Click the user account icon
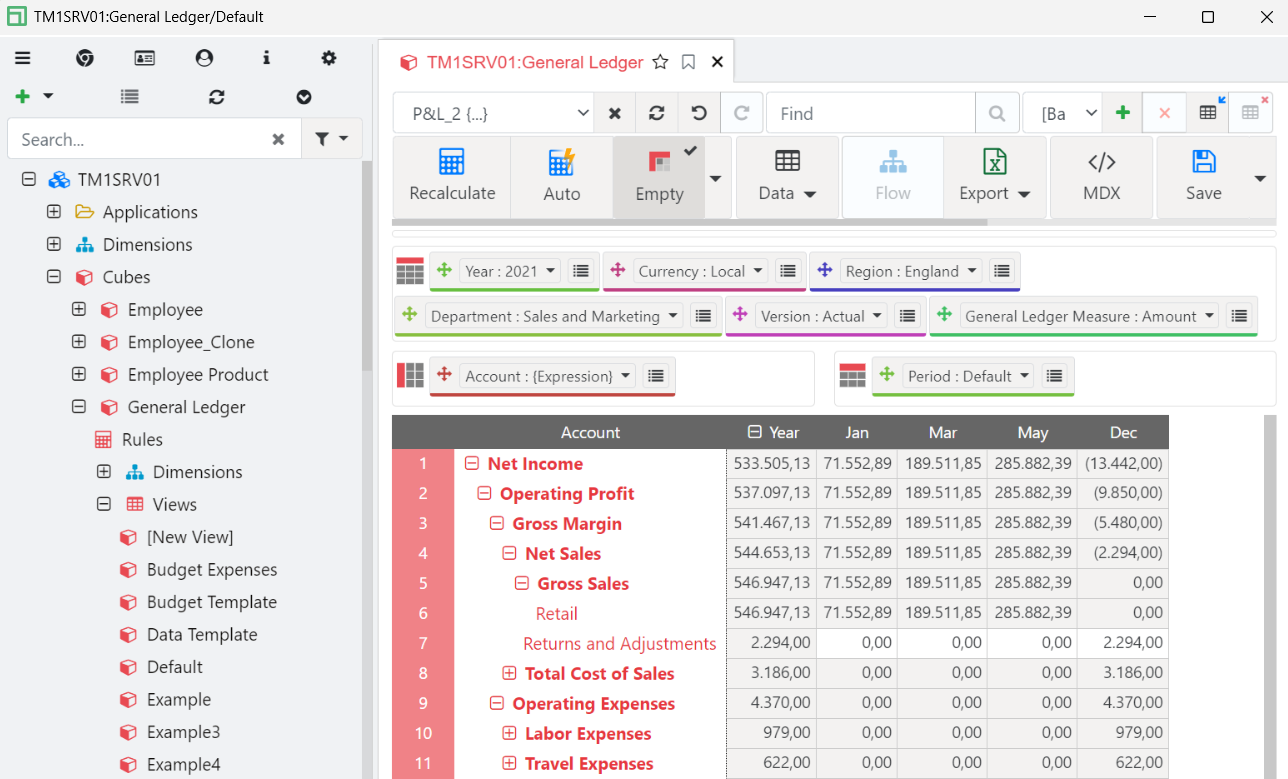The height and width of the screenshot is (779, 1288). pos(205,58)
